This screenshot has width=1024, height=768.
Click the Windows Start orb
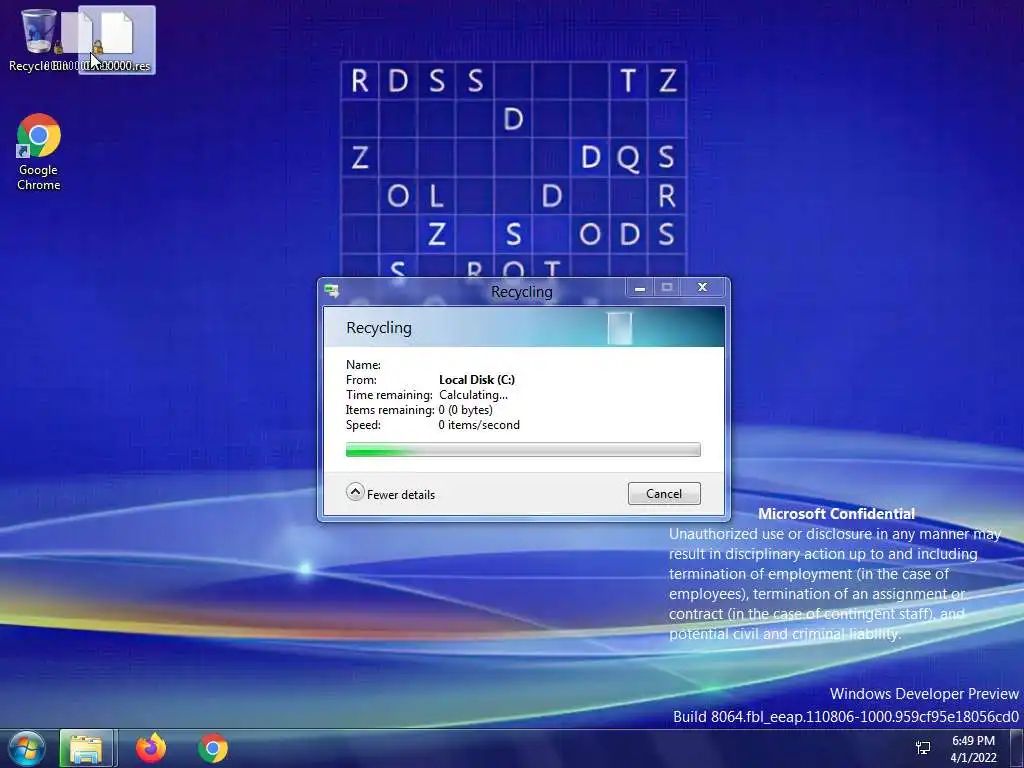(27, 748)
